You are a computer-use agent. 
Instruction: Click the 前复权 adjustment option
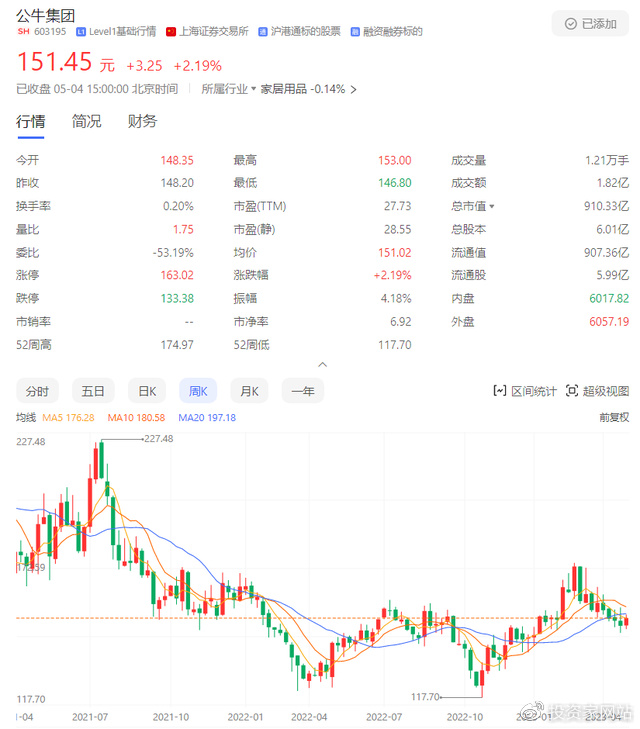614,418
